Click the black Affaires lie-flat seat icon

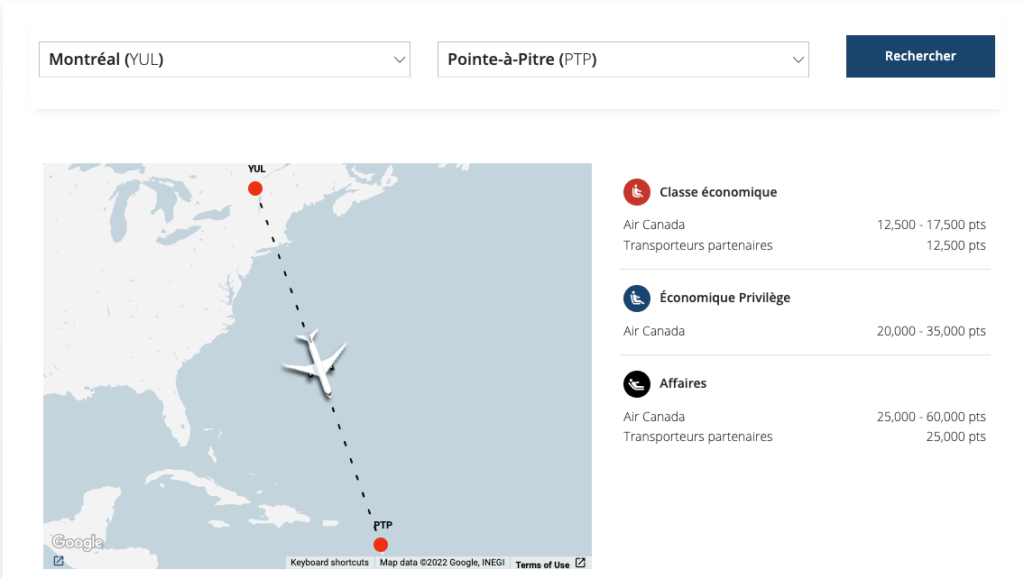tap(636, 383)
